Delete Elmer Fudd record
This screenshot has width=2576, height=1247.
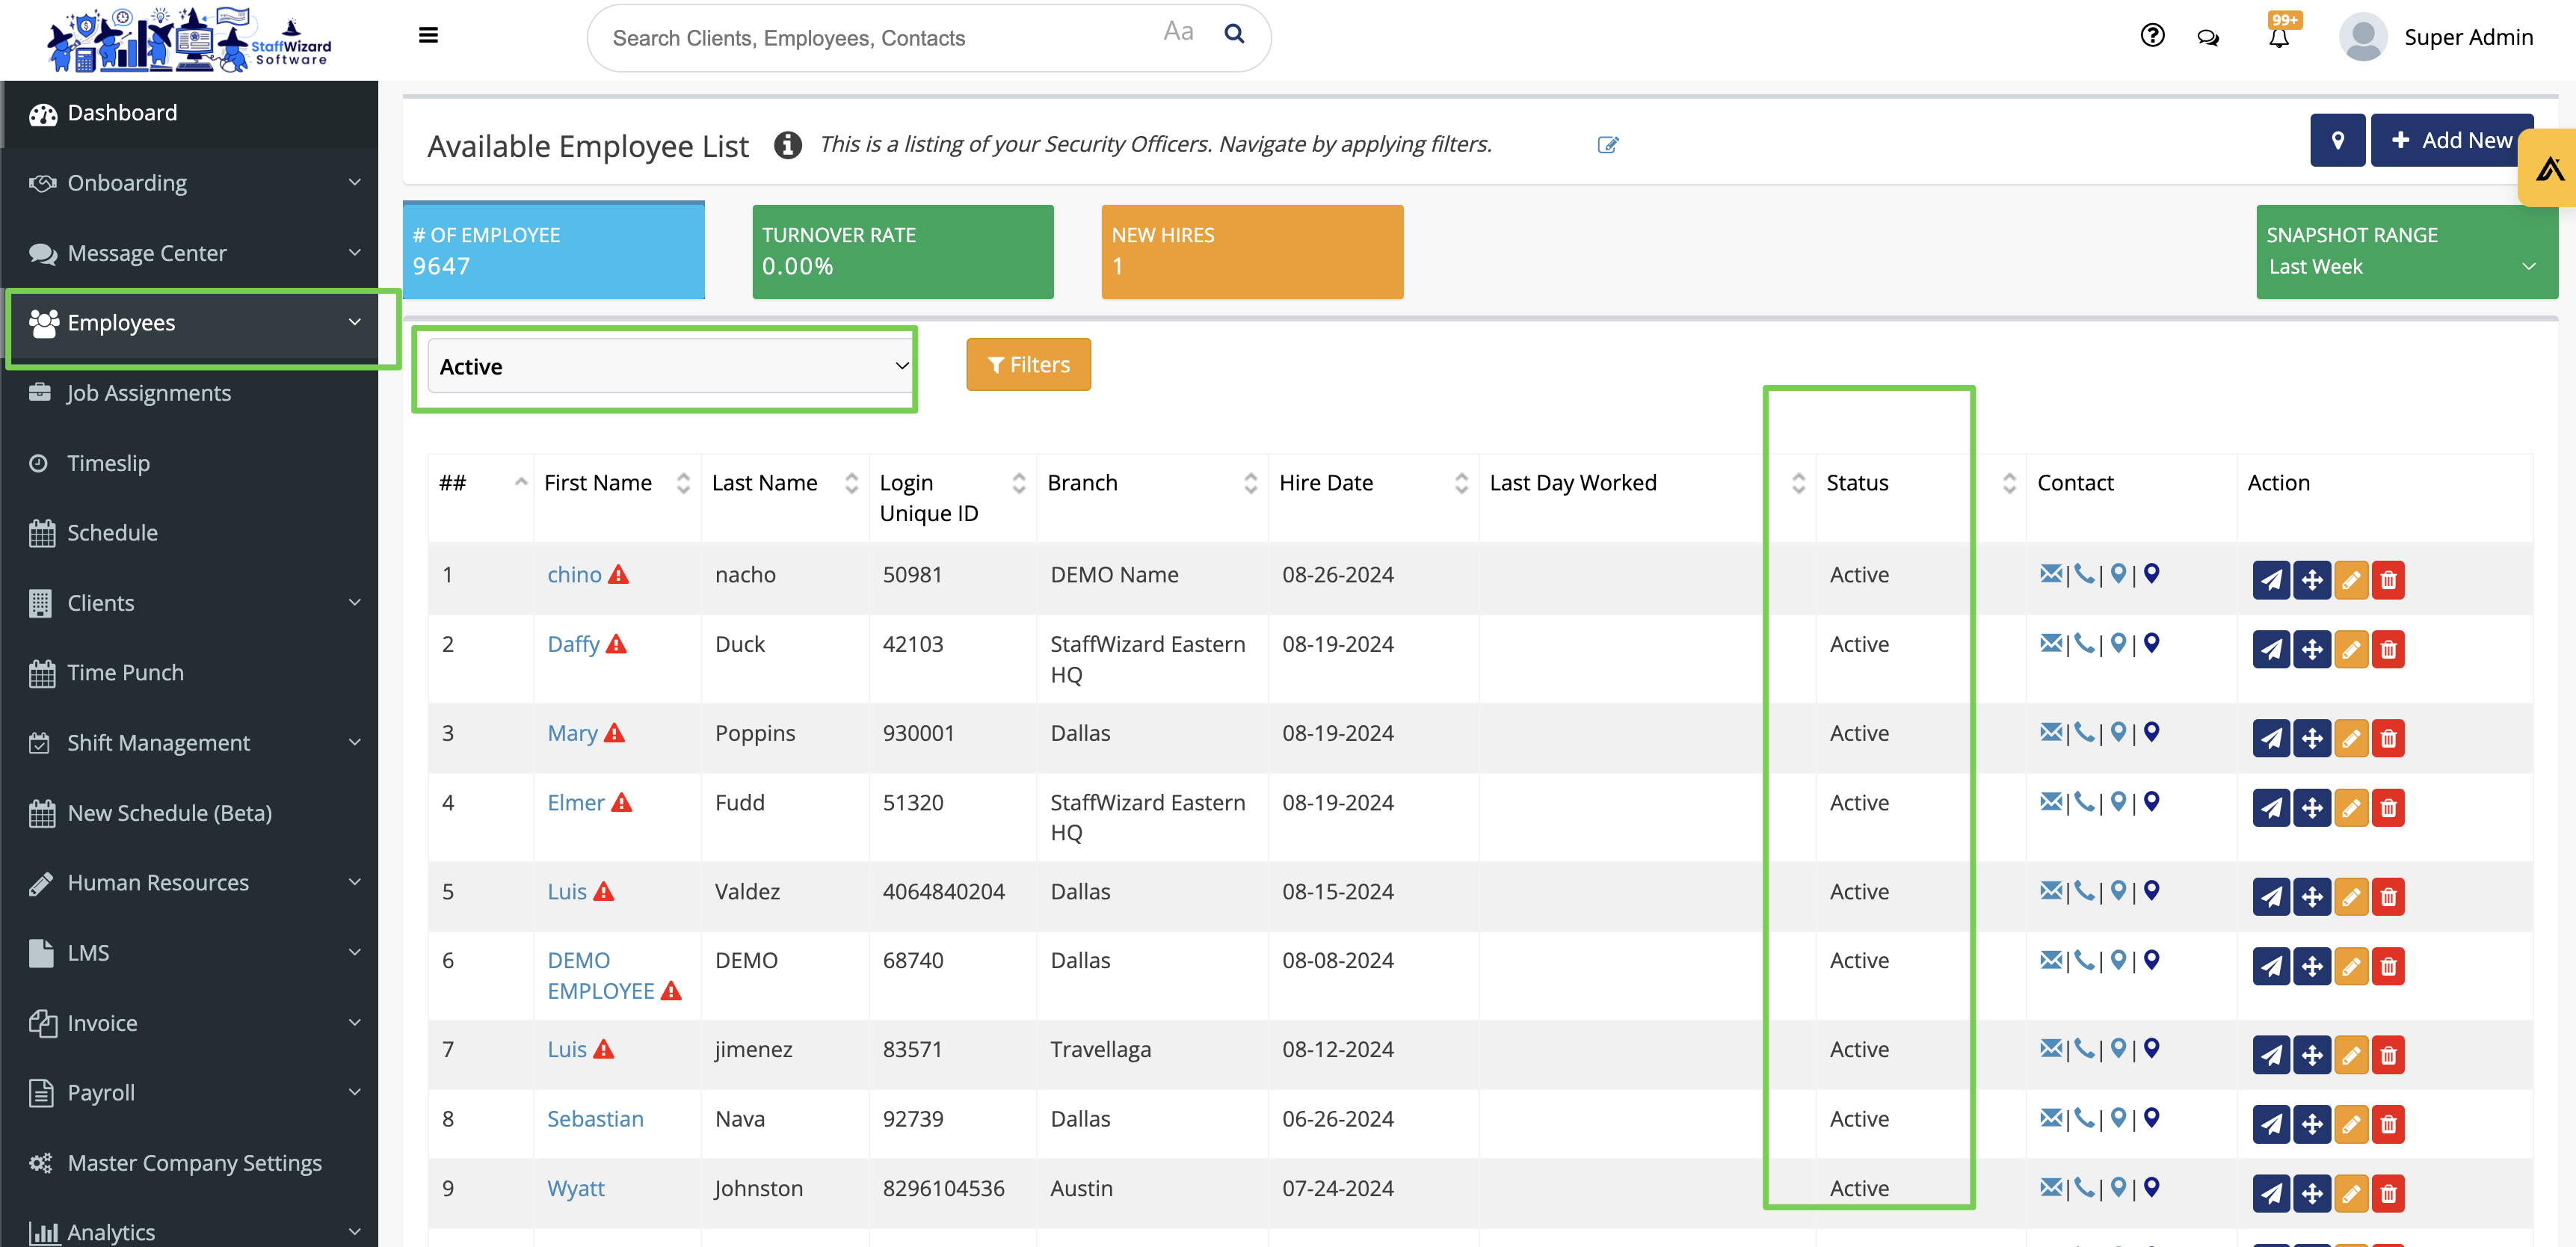2388,808
